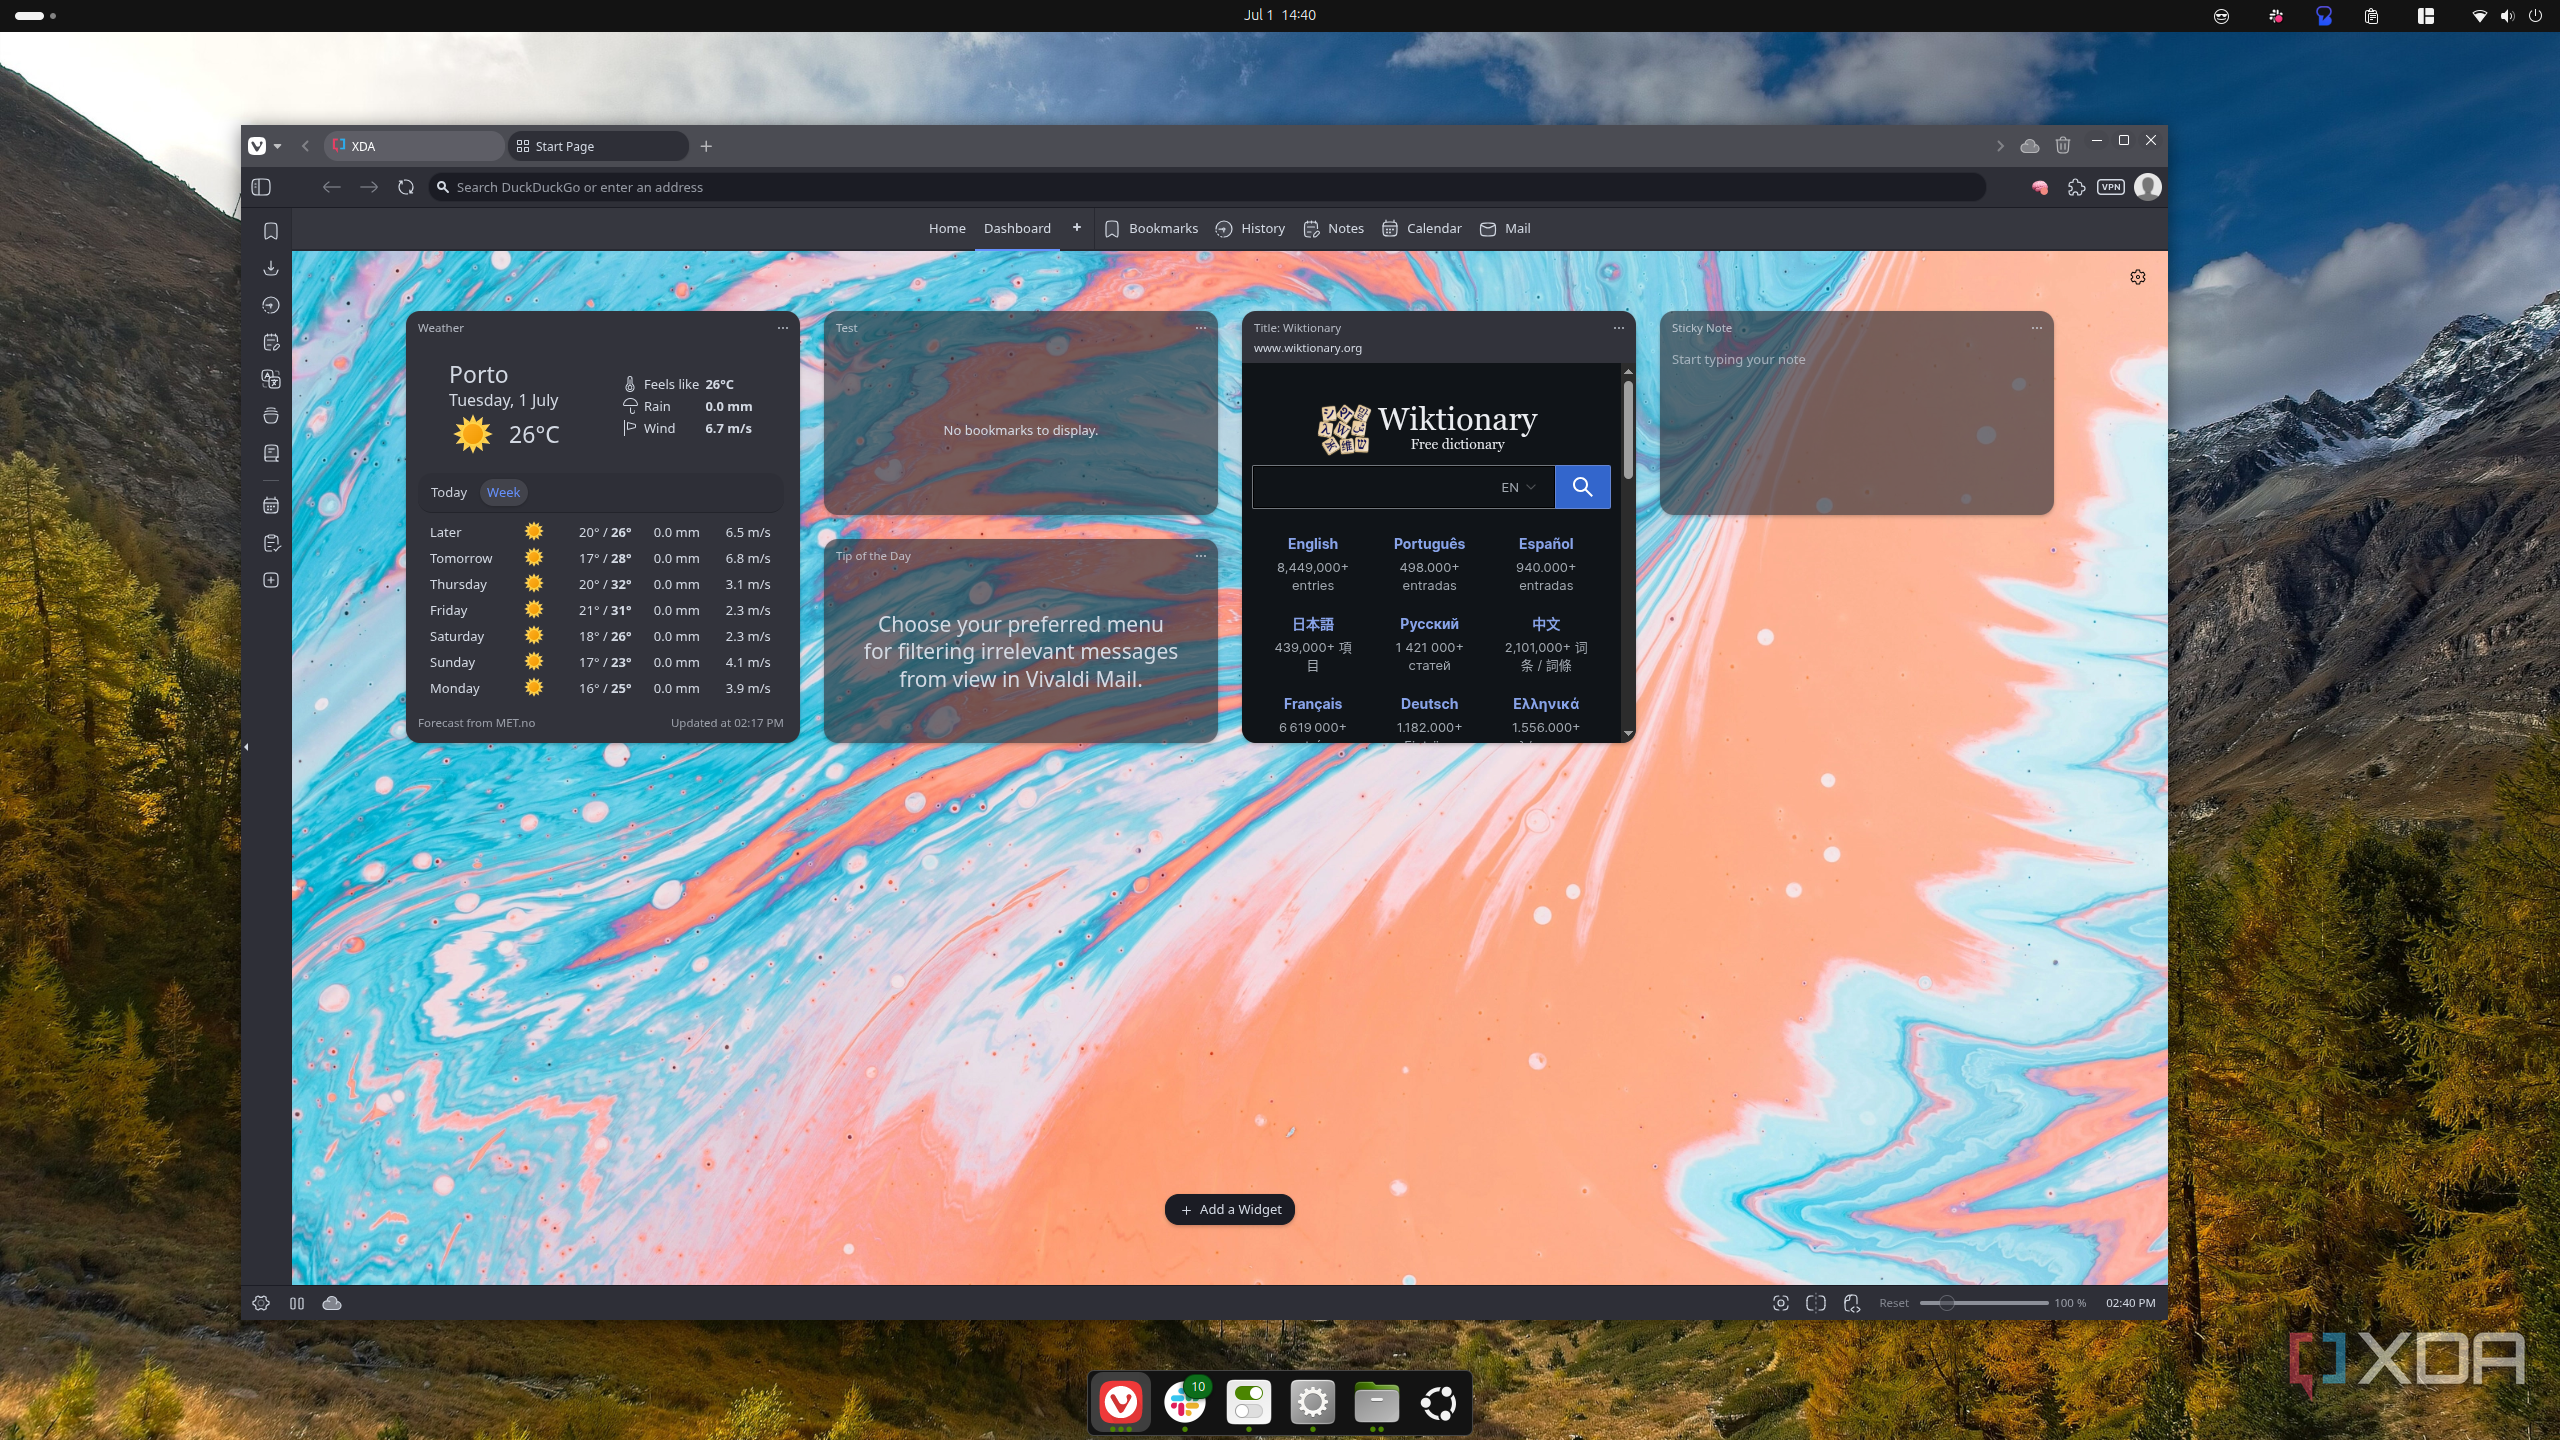Open the Calendar panel in sidebar

point(270,506)
